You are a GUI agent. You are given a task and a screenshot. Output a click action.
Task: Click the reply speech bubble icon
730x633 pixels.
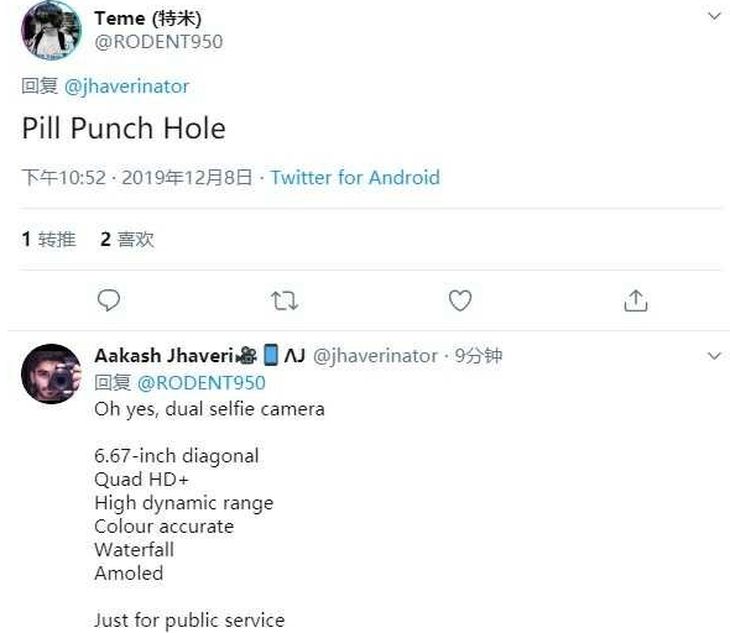pyautogui.click(x=109, y=300)
